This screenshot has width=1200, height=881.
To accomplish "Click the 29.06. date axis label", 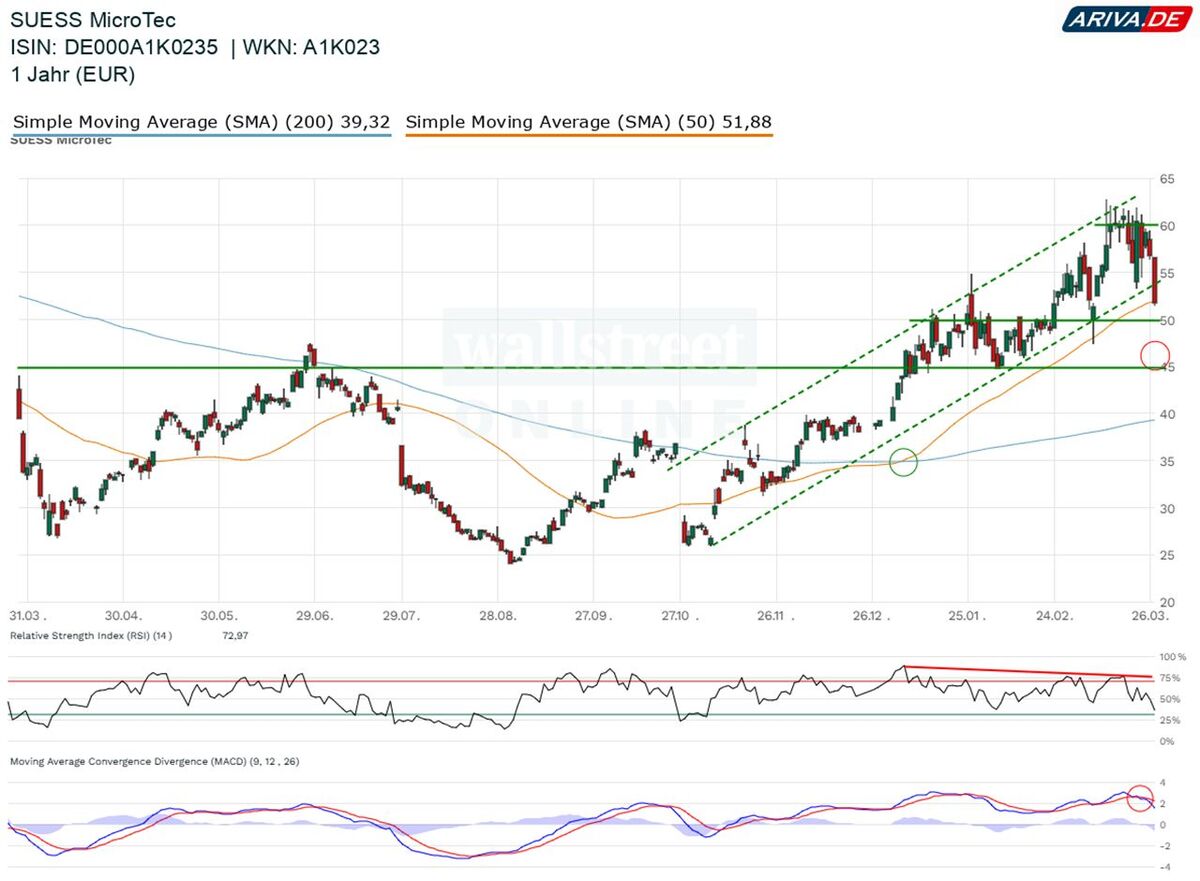I will click(314, 614).
